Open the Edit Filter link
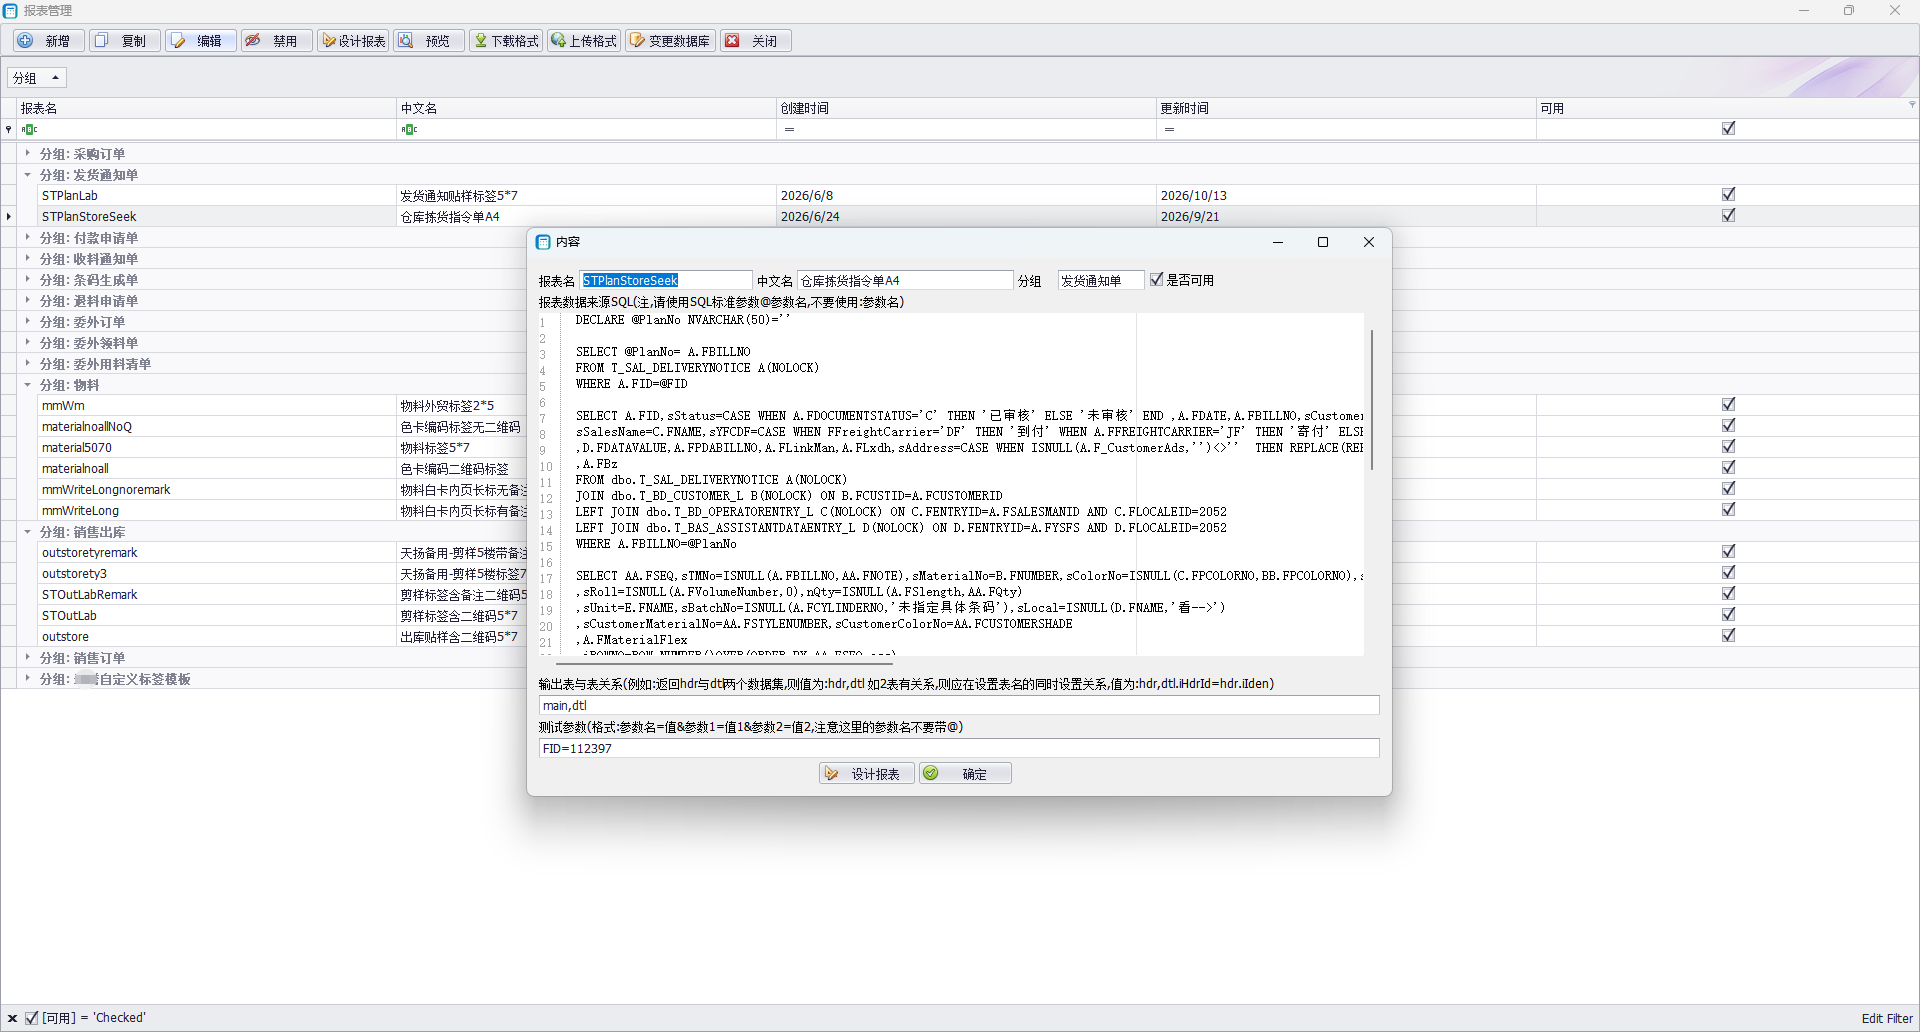The image size is (1920, 1032). click(1887, 1018)
